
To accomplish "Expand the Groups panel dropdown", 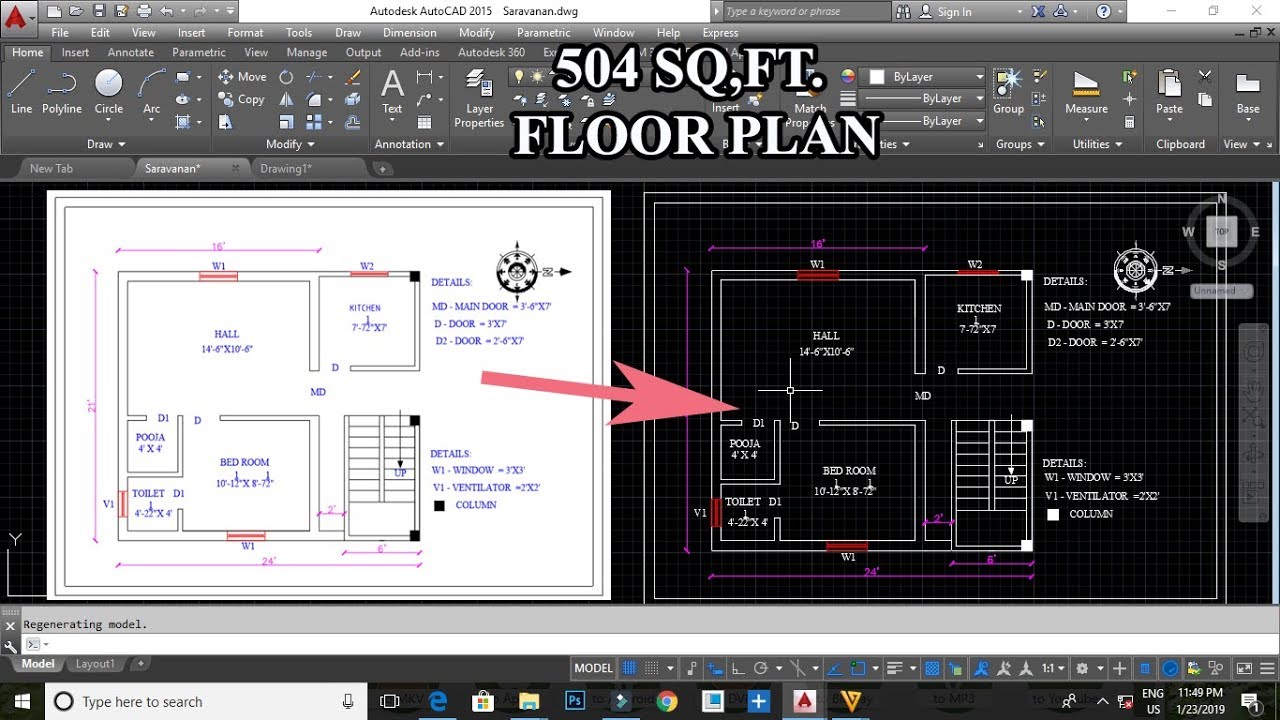I will [x=1020, y=144].
